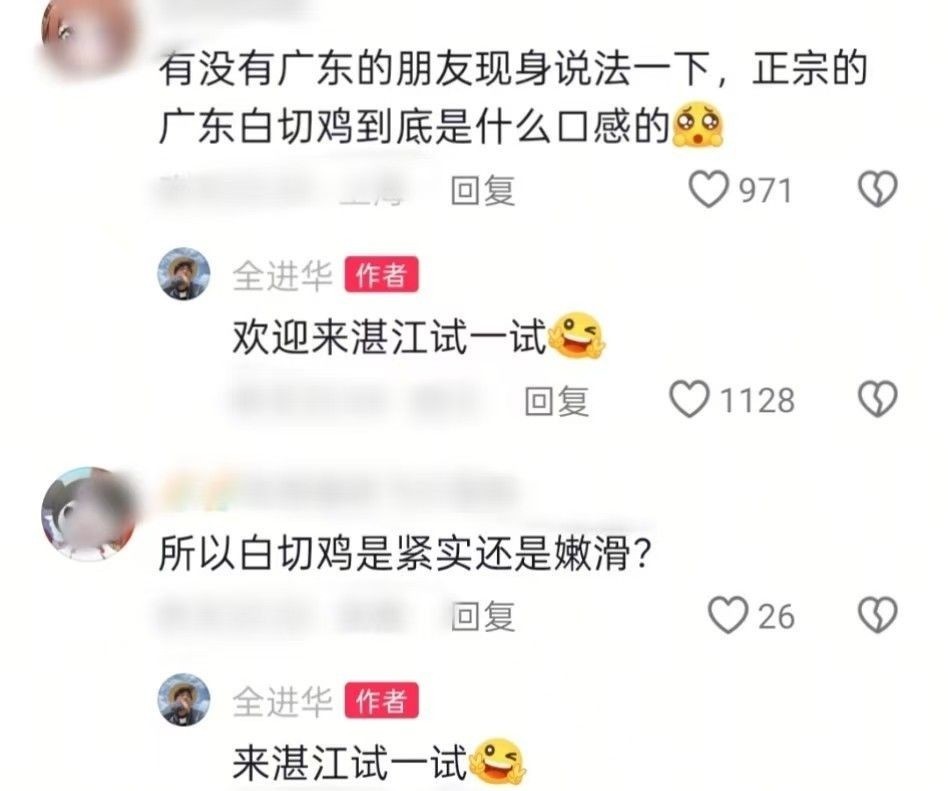Open 全进华's avatar in second reply

(184, 699)
